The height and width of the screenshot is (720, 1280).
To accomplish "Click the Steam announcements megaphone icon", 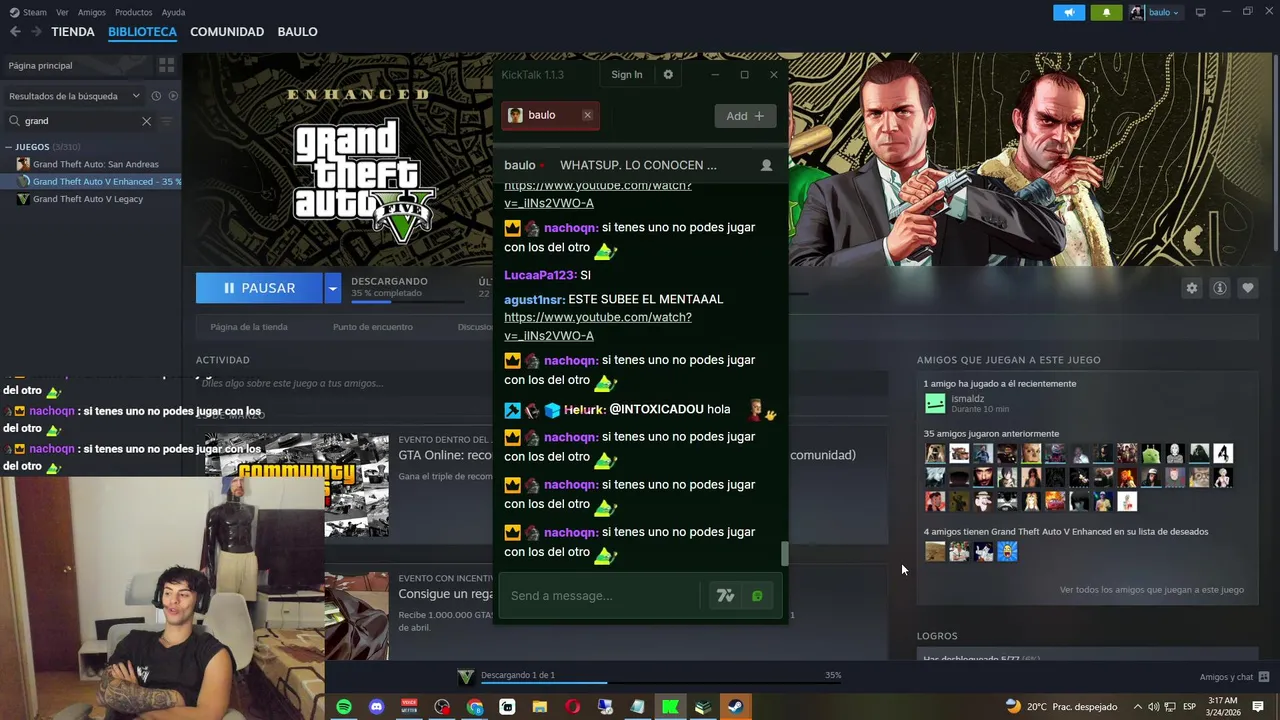I will [x=1069, y=13].
